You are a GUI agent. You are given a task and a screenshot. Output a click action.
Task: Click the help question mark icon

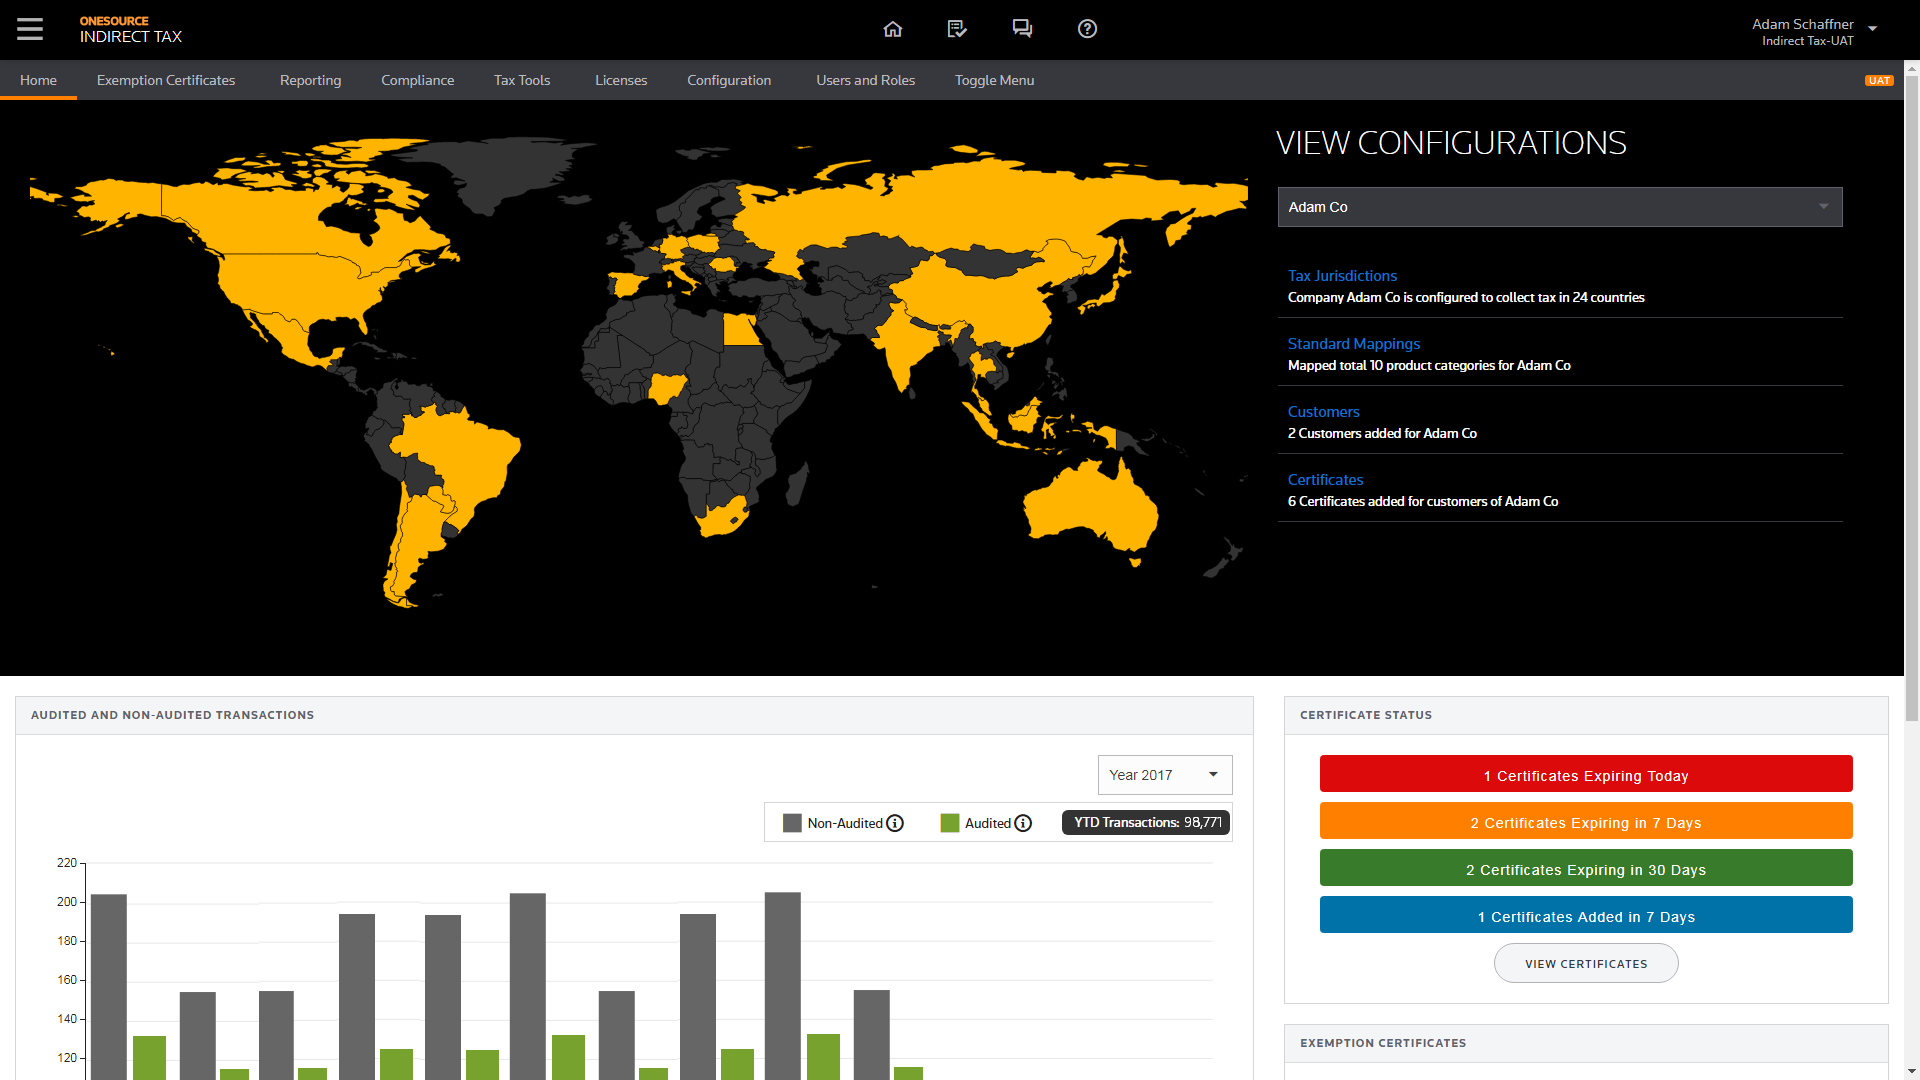[x=1087, y=29]
